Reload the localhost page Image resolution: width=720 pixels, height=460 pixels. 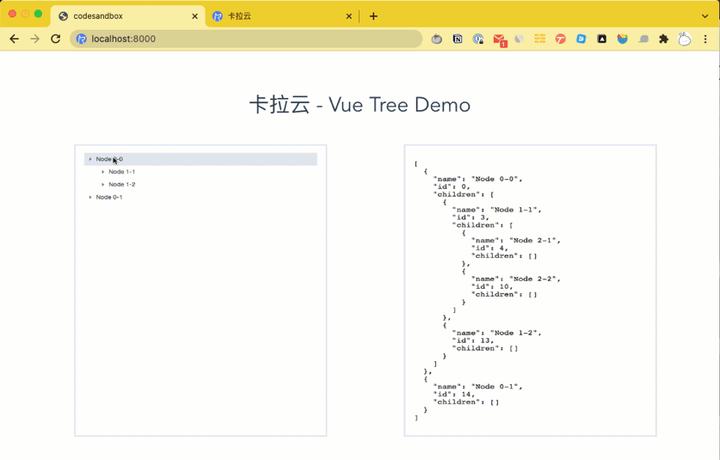coord(56,39)
